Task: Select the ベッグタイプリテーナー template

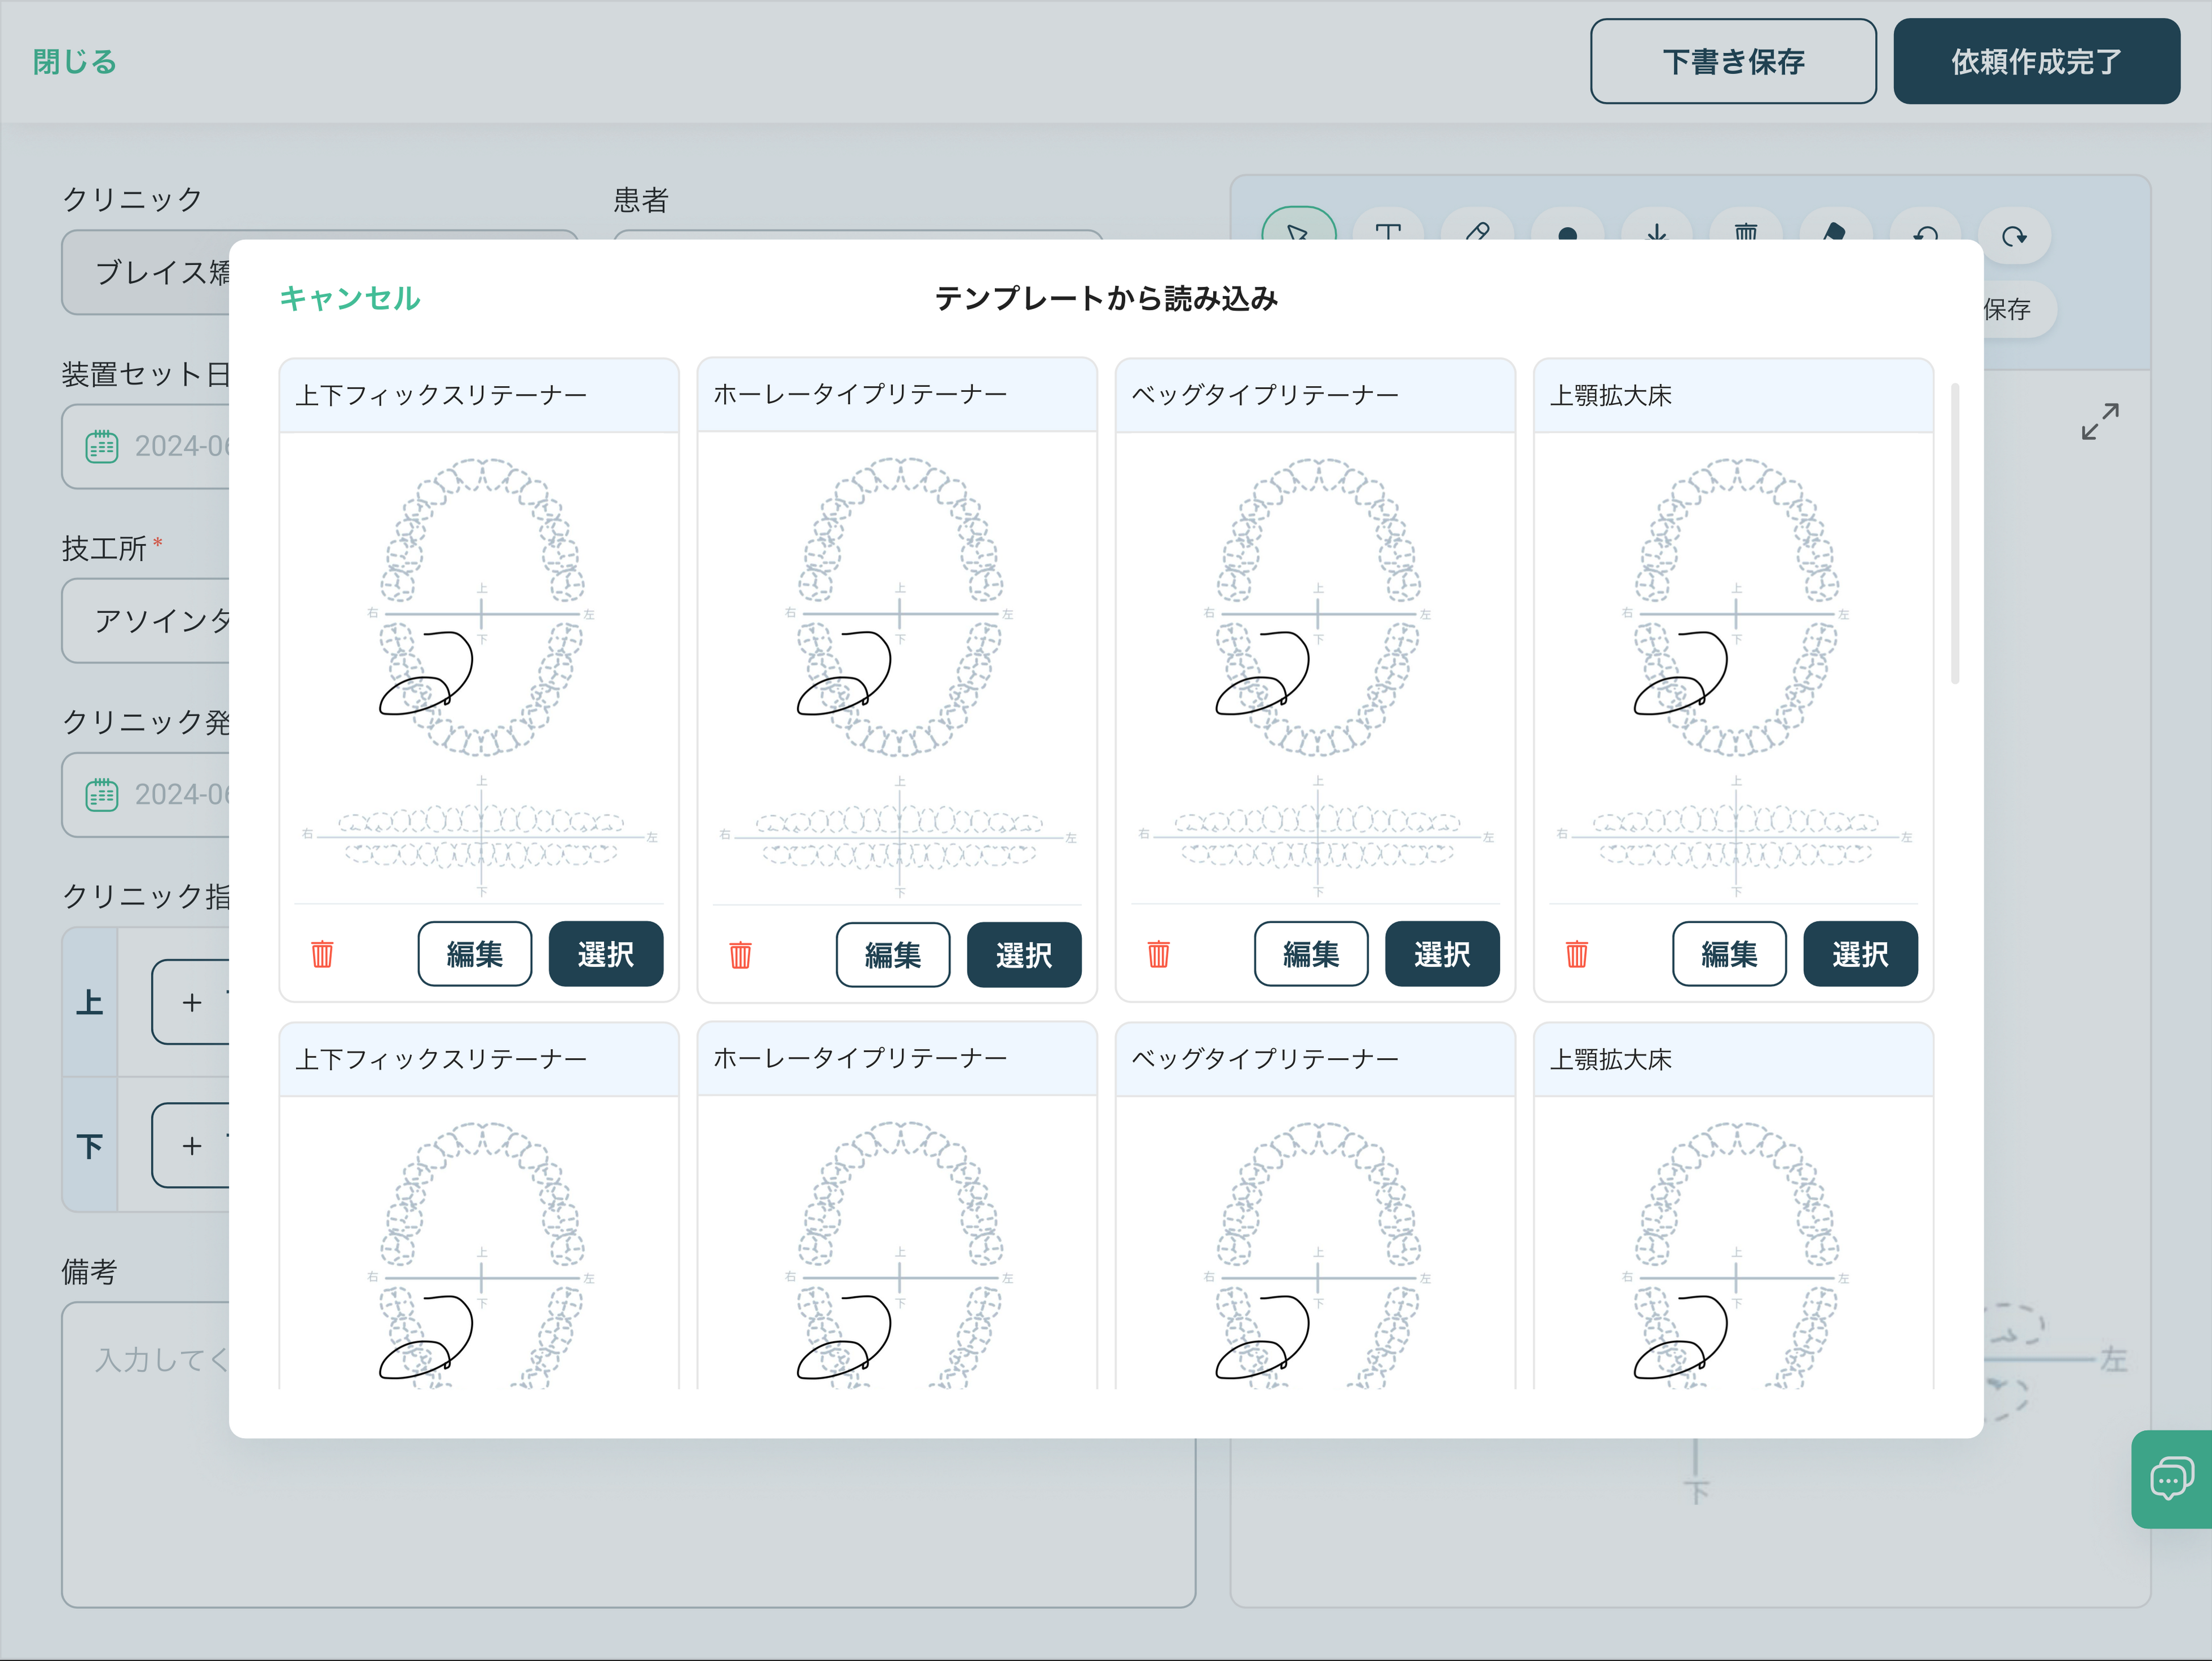Action: pyautogui.click(x=1442, y=954)
